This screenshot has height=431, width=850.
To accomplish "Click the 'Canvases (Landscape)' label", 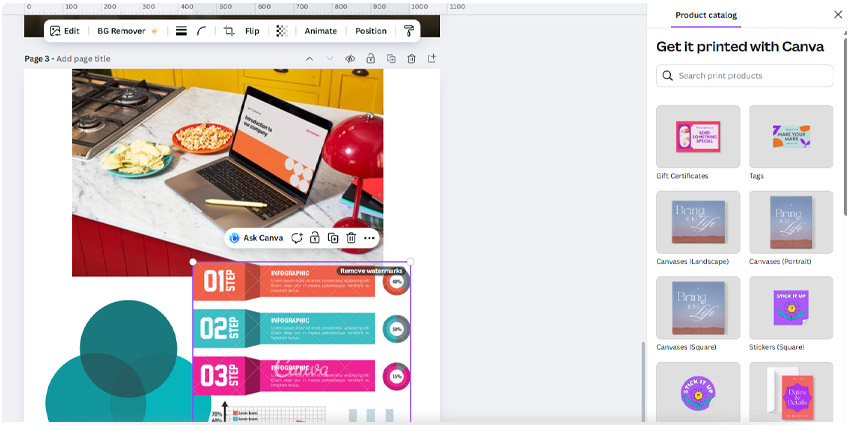I will (x=692, y=262).
